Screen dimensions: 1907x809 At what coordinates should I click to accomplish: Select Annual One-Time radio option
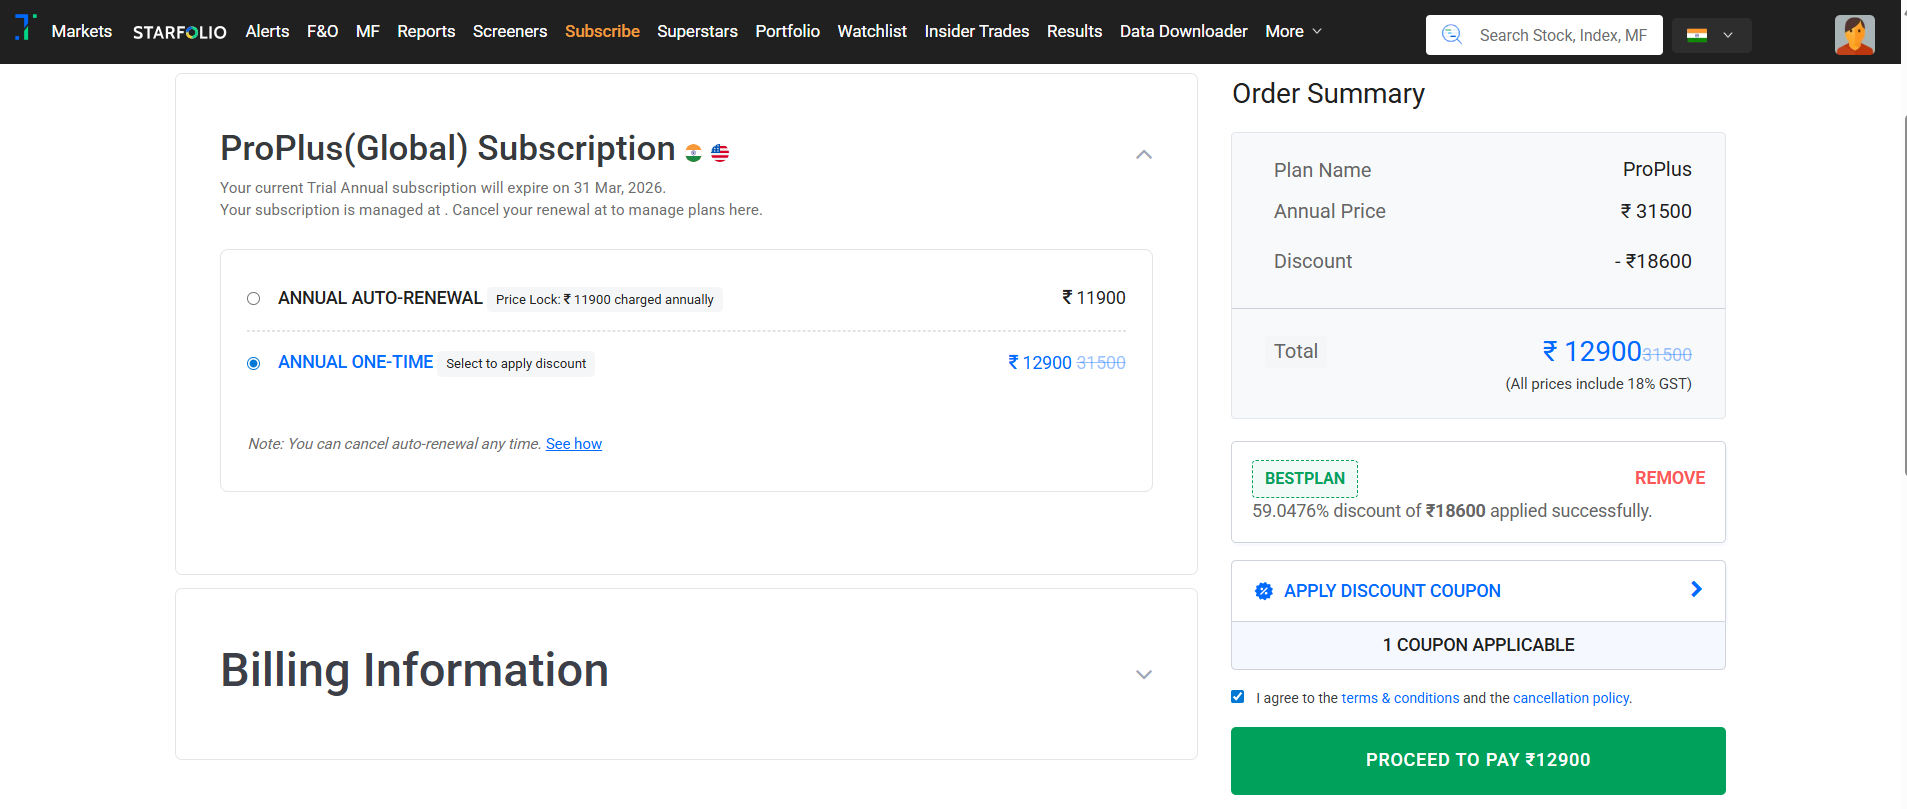(254, 363)
